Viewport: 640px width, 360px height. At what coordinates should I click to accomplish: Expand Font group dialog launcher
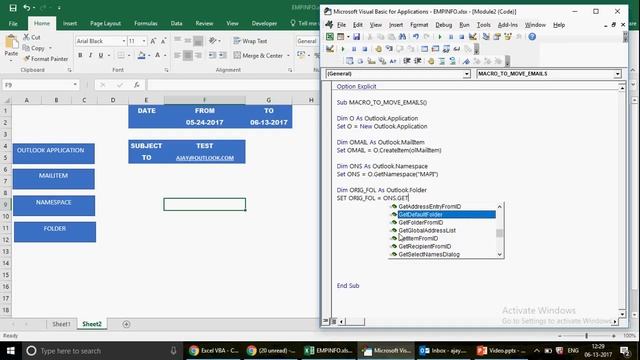(x=167, y=70)
